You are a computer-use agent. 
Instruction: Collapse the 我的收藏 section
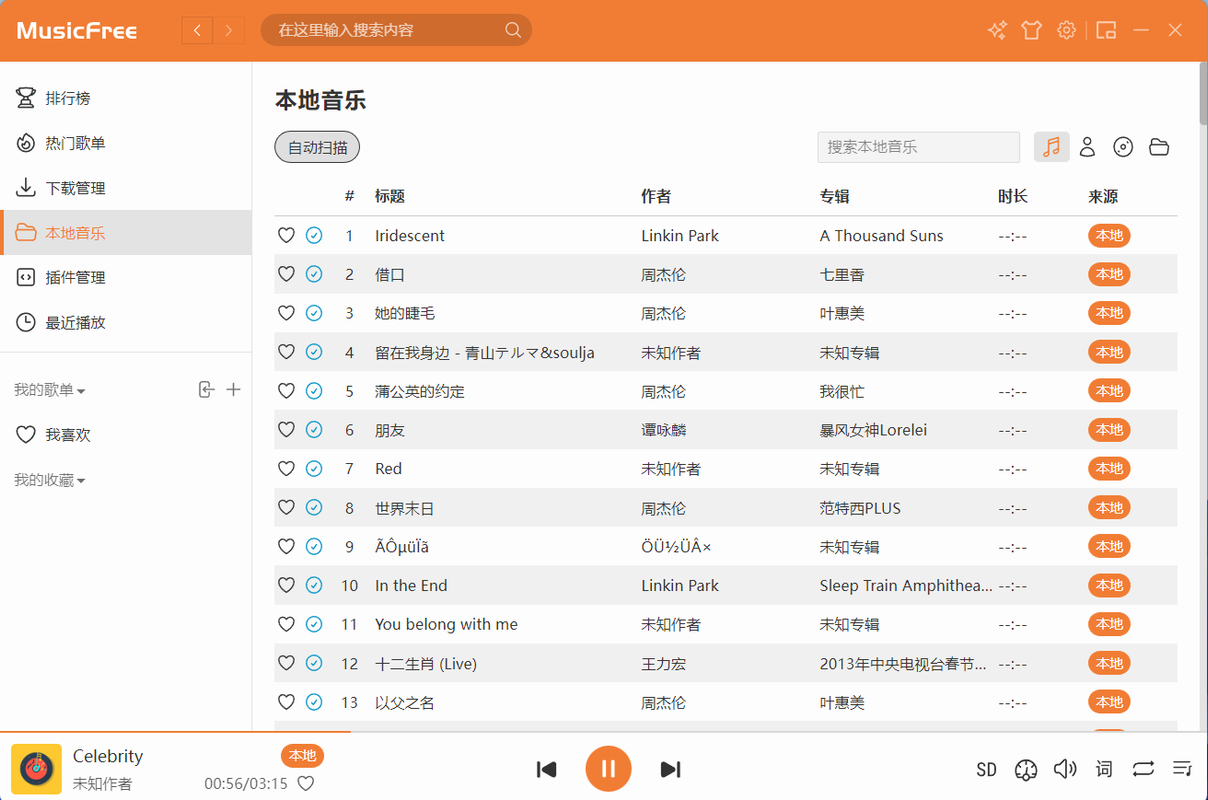[x=50, y=481]
